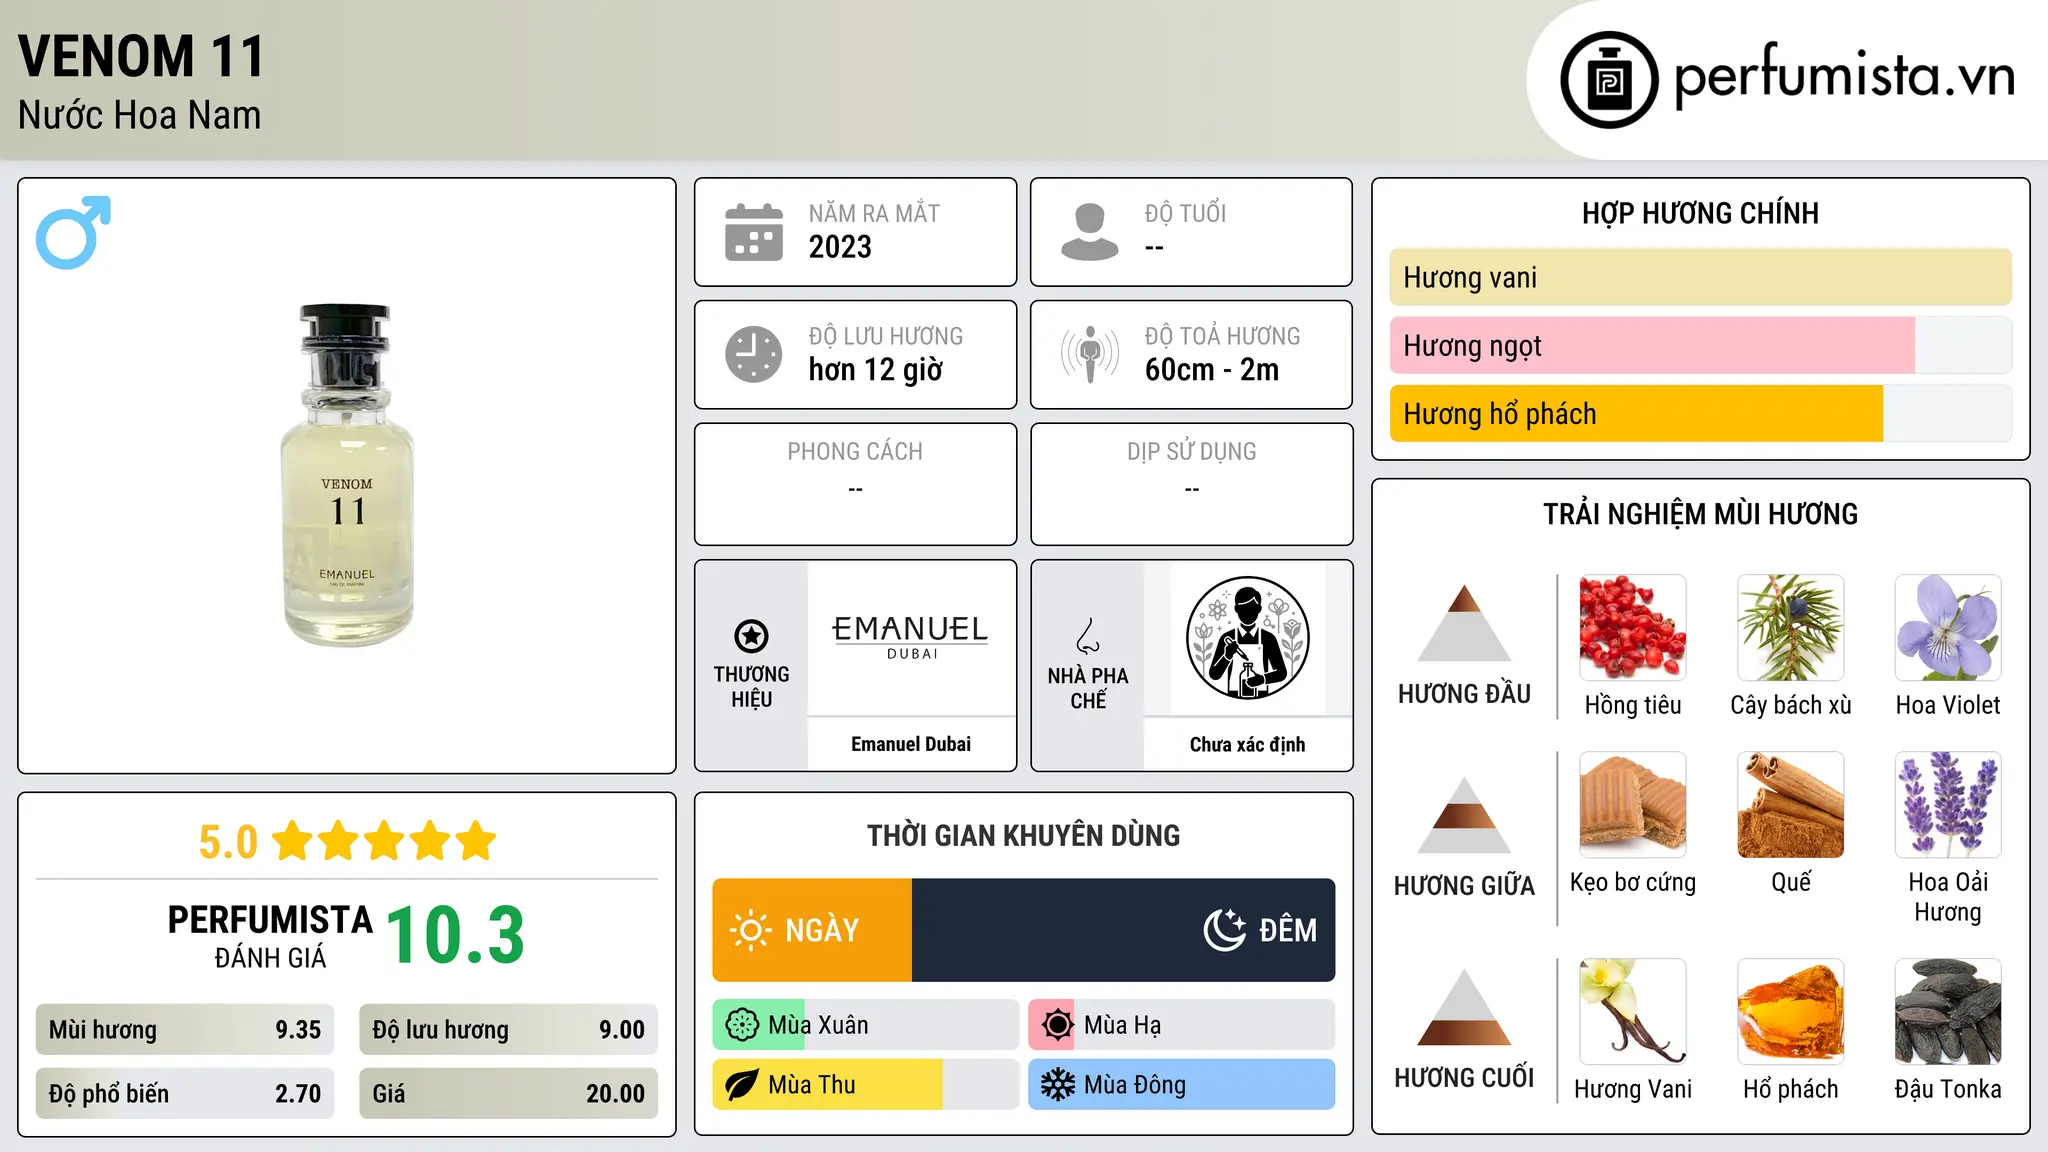Click the Kẹo bơ cứng toffee image

1633,805
